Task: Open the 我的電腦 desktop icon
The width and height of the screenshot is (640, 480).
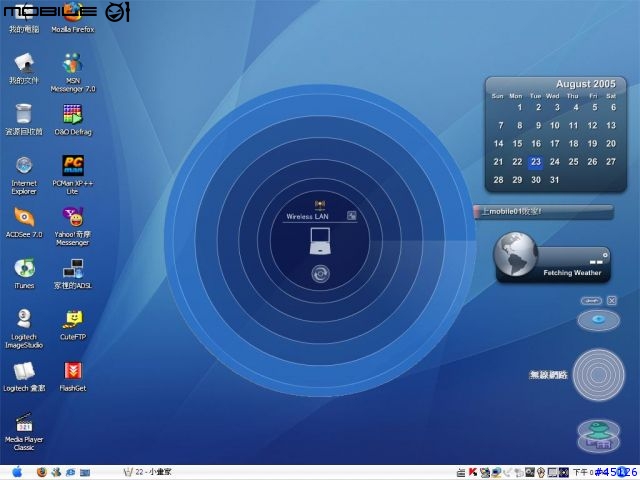Action: [x=24, y=18]
